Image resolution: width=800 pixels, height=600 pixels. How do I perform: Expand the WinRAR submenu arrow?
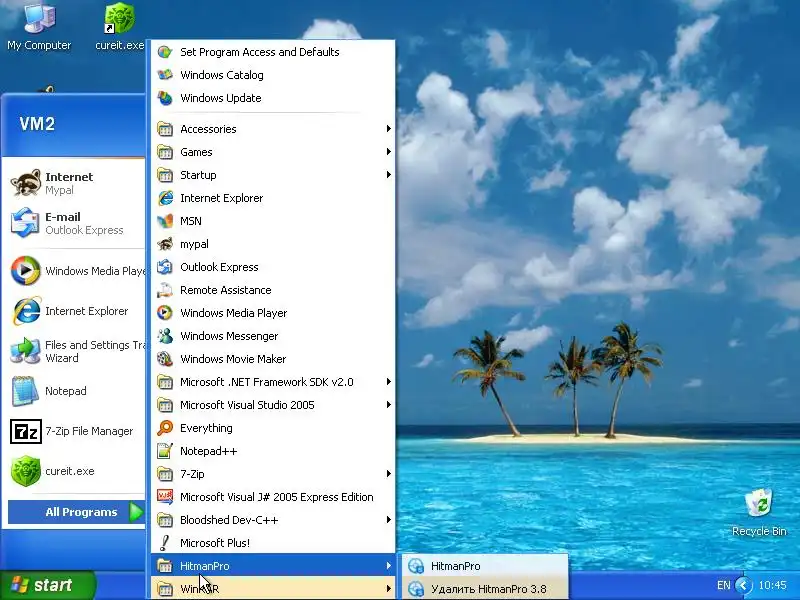(389, 589)
